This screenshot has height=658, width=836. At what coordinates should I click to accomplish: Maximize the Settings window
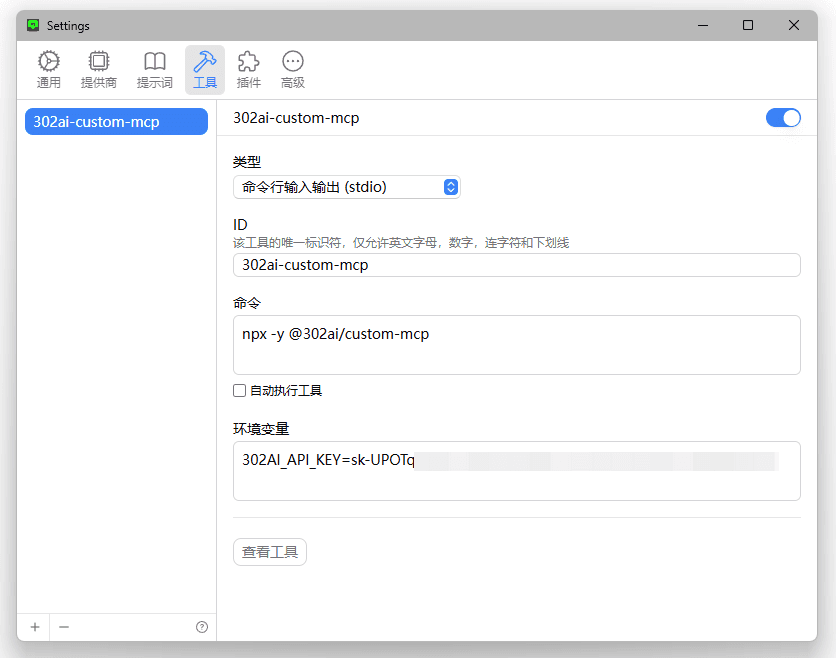tap(748, 25)
